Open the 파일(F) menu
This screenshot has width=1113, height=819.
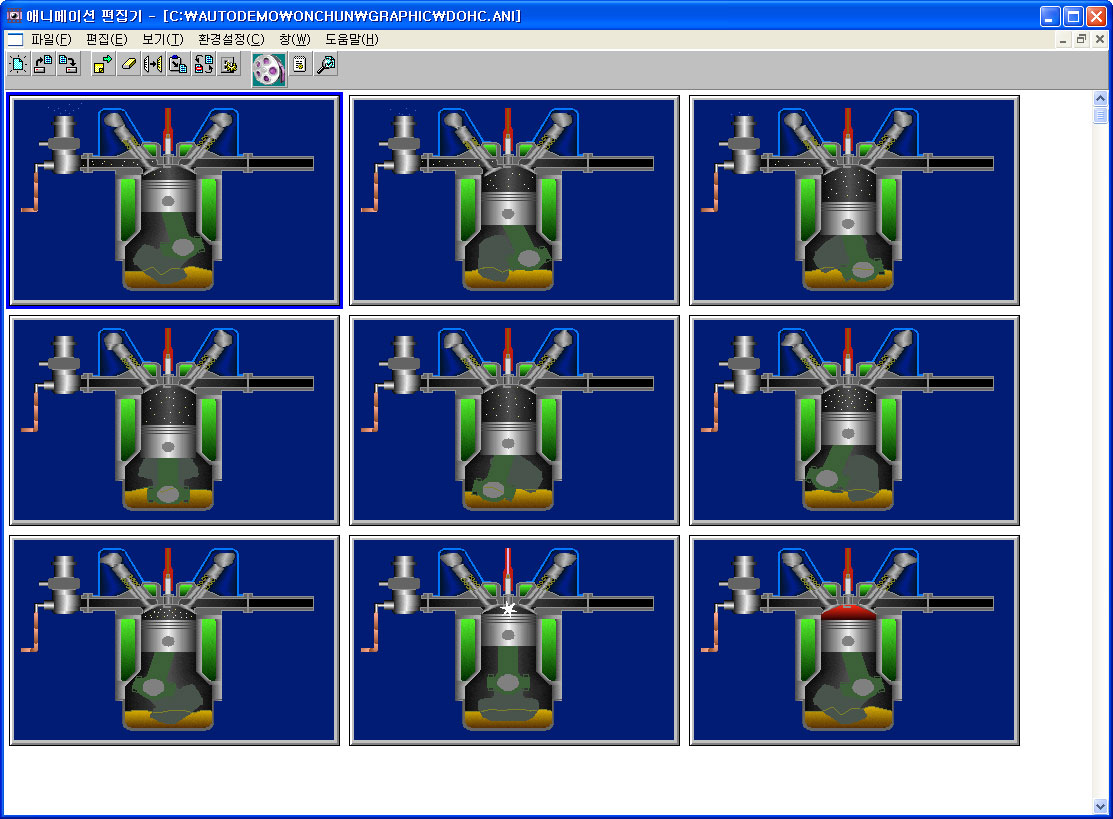[x=51, y=39]
